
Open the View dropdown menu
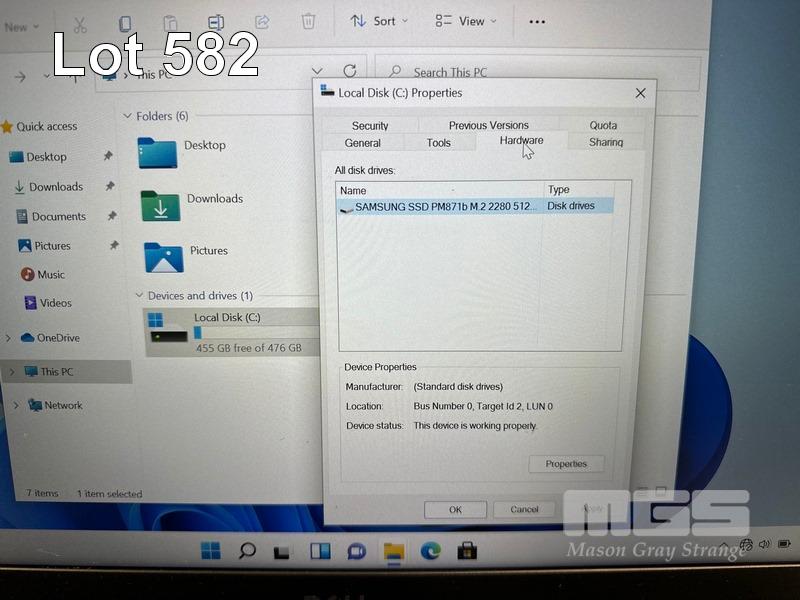click(x=466, y=21)
